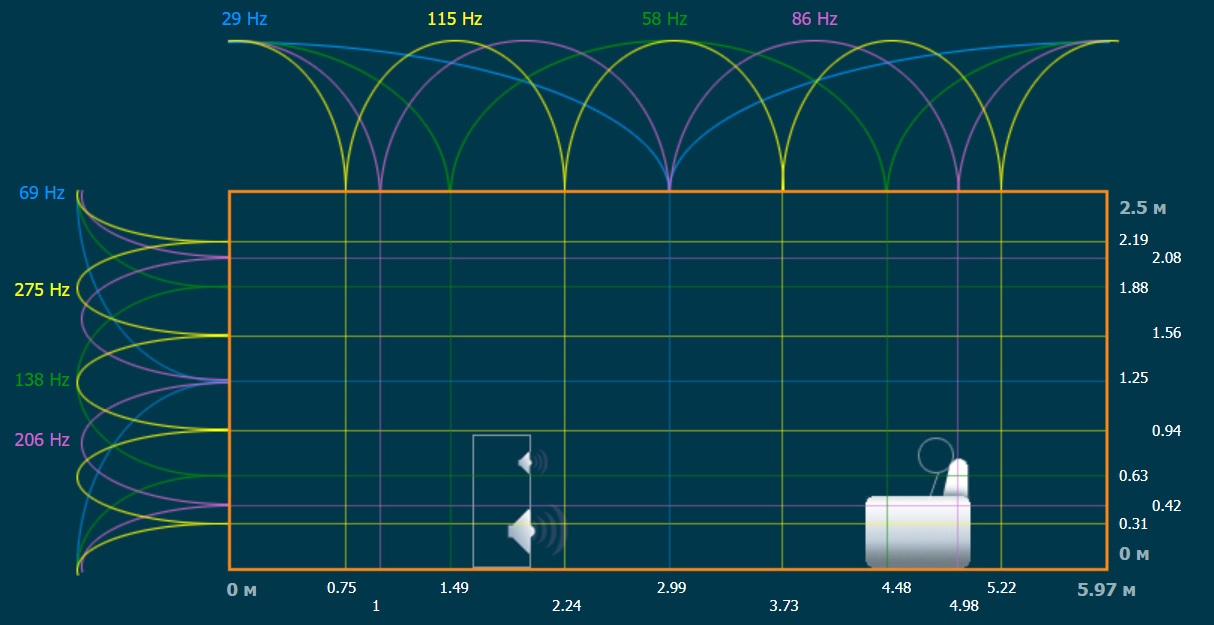Click the 0.75 distance marker
This screenshot has width=1214, height=625.
(342, 588)
